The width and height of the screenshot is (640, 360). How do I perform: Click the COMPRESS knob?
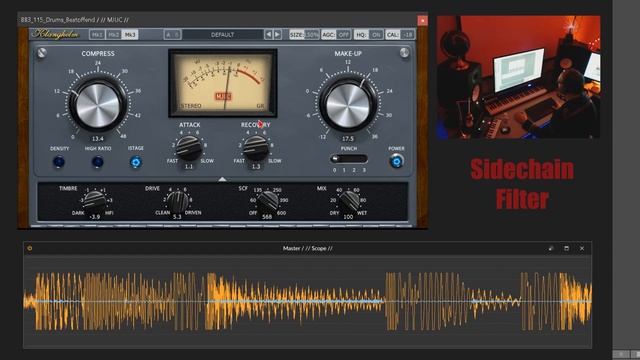pyautogui.click(x=98, y=106)
